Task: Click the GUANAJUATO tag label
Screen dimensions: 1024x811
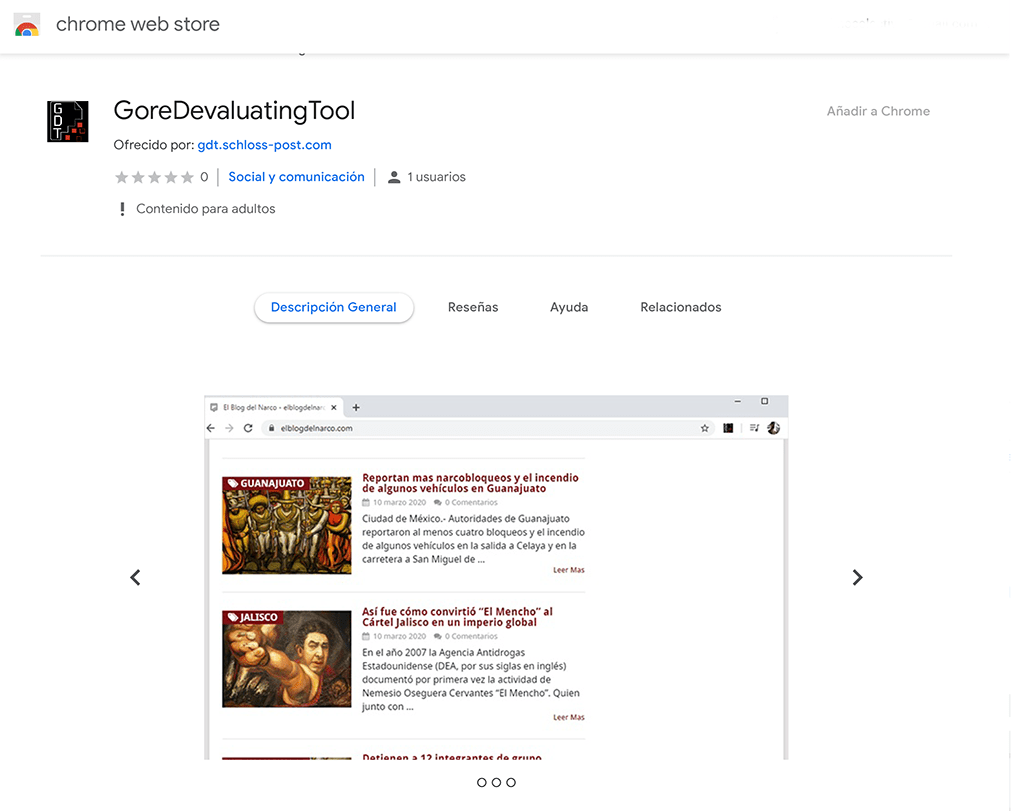Action: tap(266, 483)
